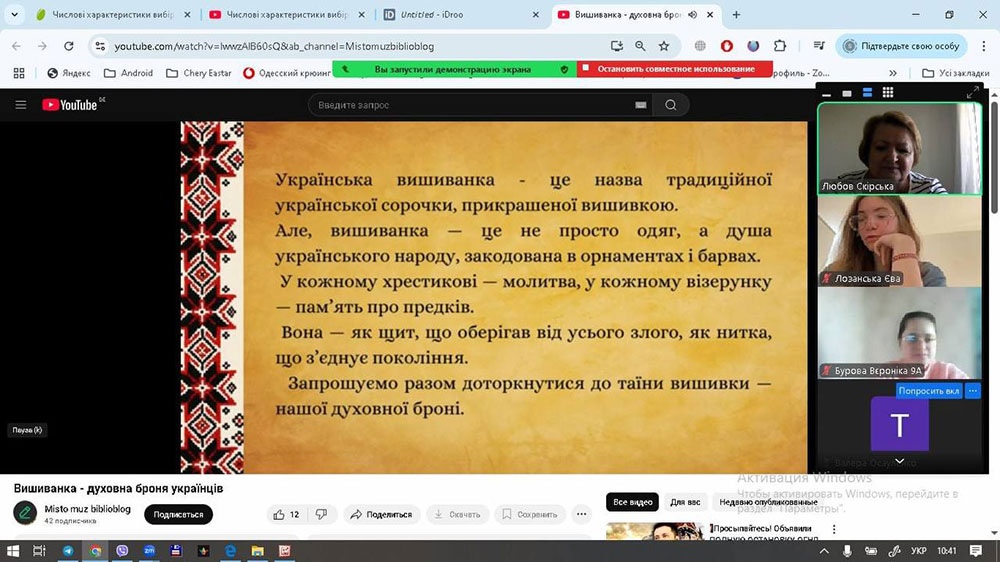Ask participant to unmute via Попросить вкл

[929, 391]
